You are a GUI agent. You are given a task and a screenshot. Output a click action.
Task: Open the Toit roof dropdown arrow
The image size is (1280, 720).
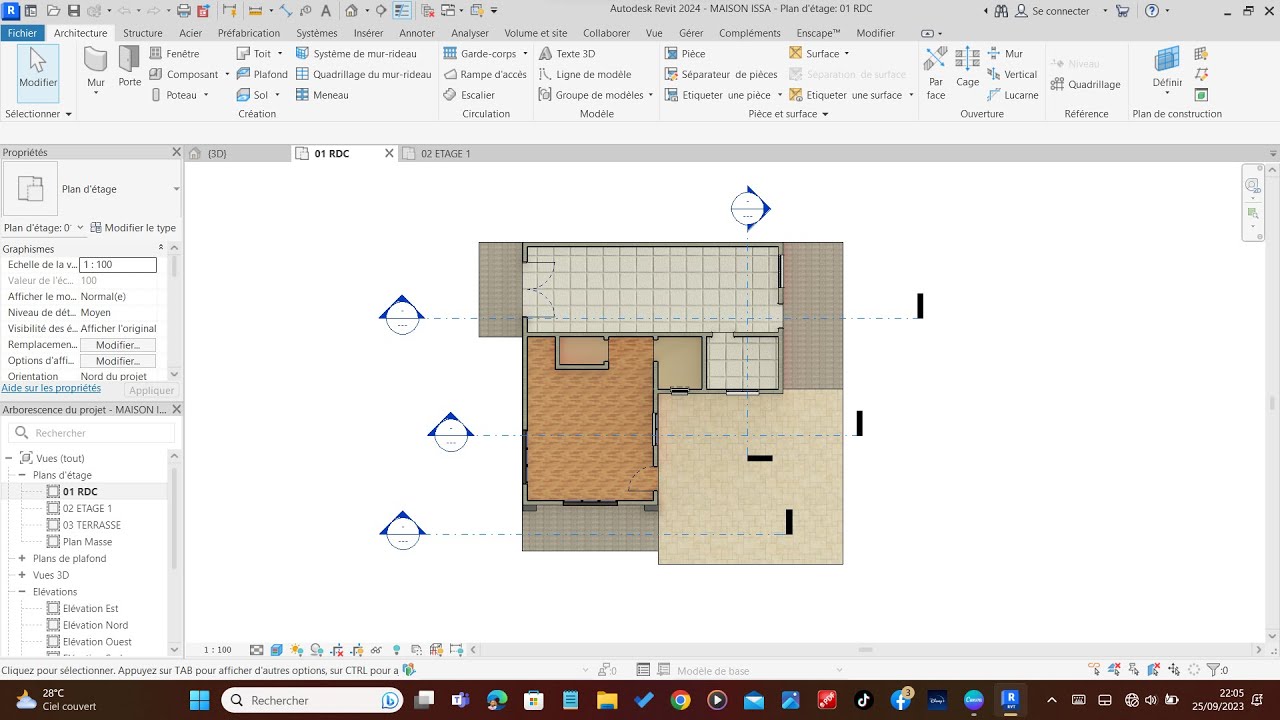280,54
